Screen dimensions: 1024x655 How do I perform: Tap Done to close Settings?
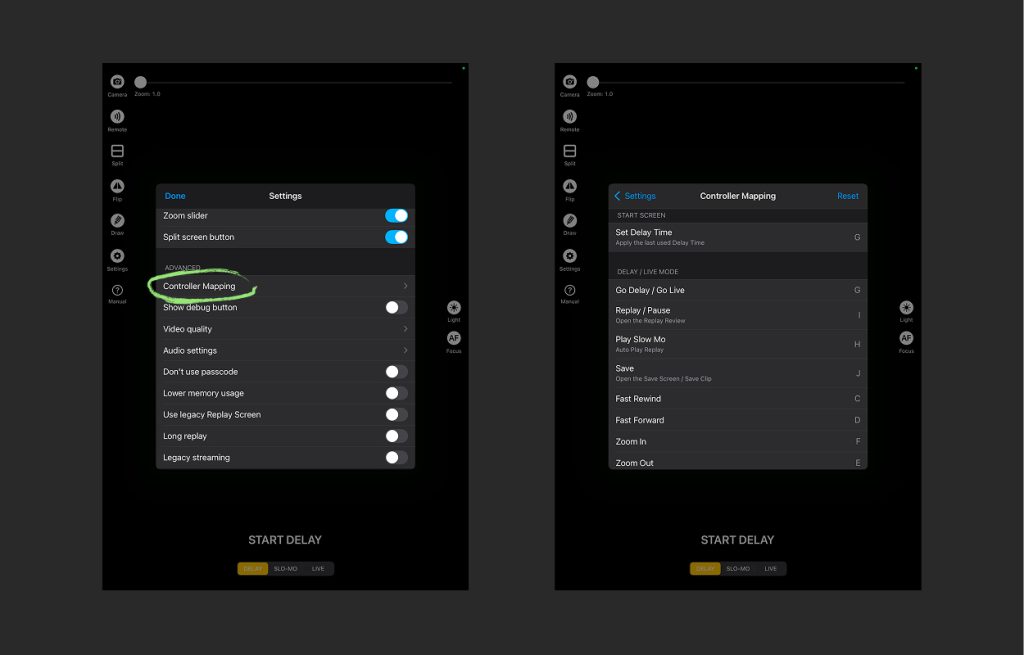click(x=174, y=195)
